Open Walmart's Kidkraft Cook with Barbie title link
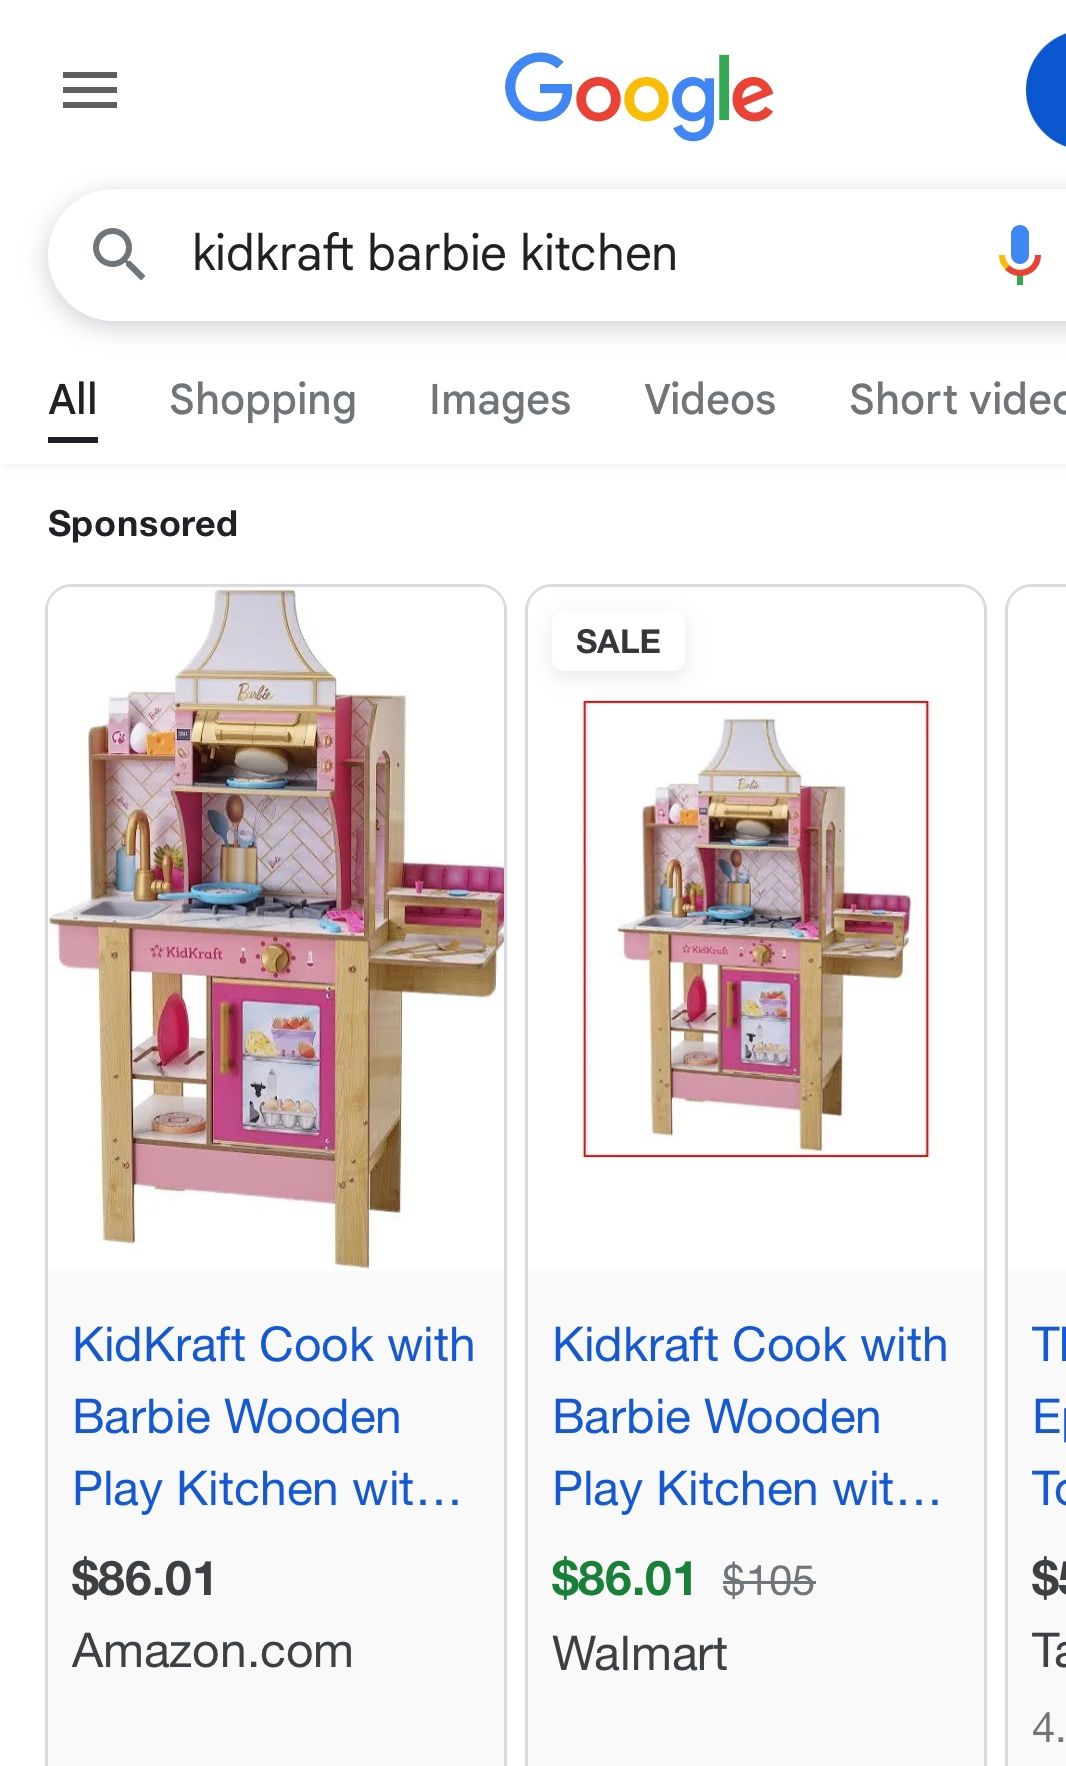1066x1766 pixels. click(750, 1416)
